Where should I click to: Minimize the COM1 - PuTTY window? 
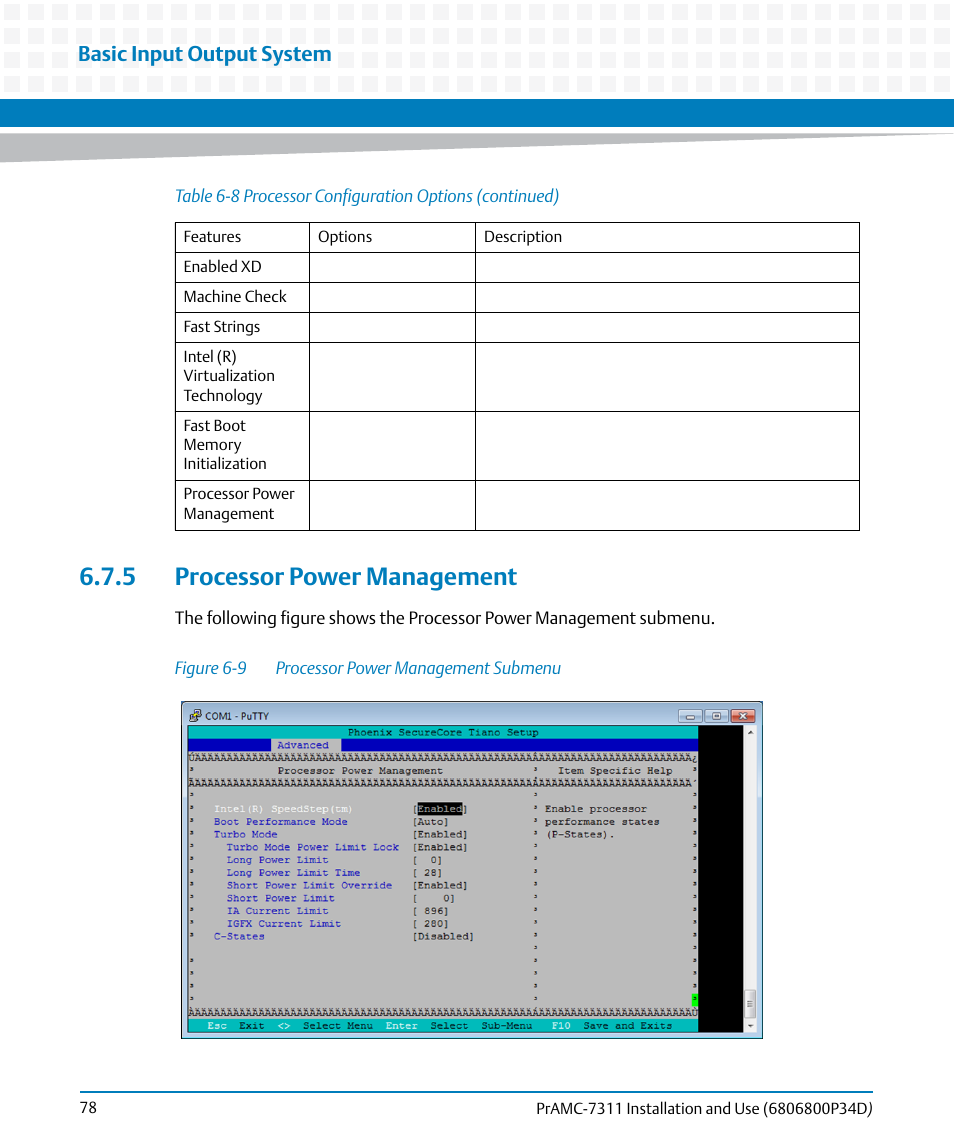tap(690, 716)
